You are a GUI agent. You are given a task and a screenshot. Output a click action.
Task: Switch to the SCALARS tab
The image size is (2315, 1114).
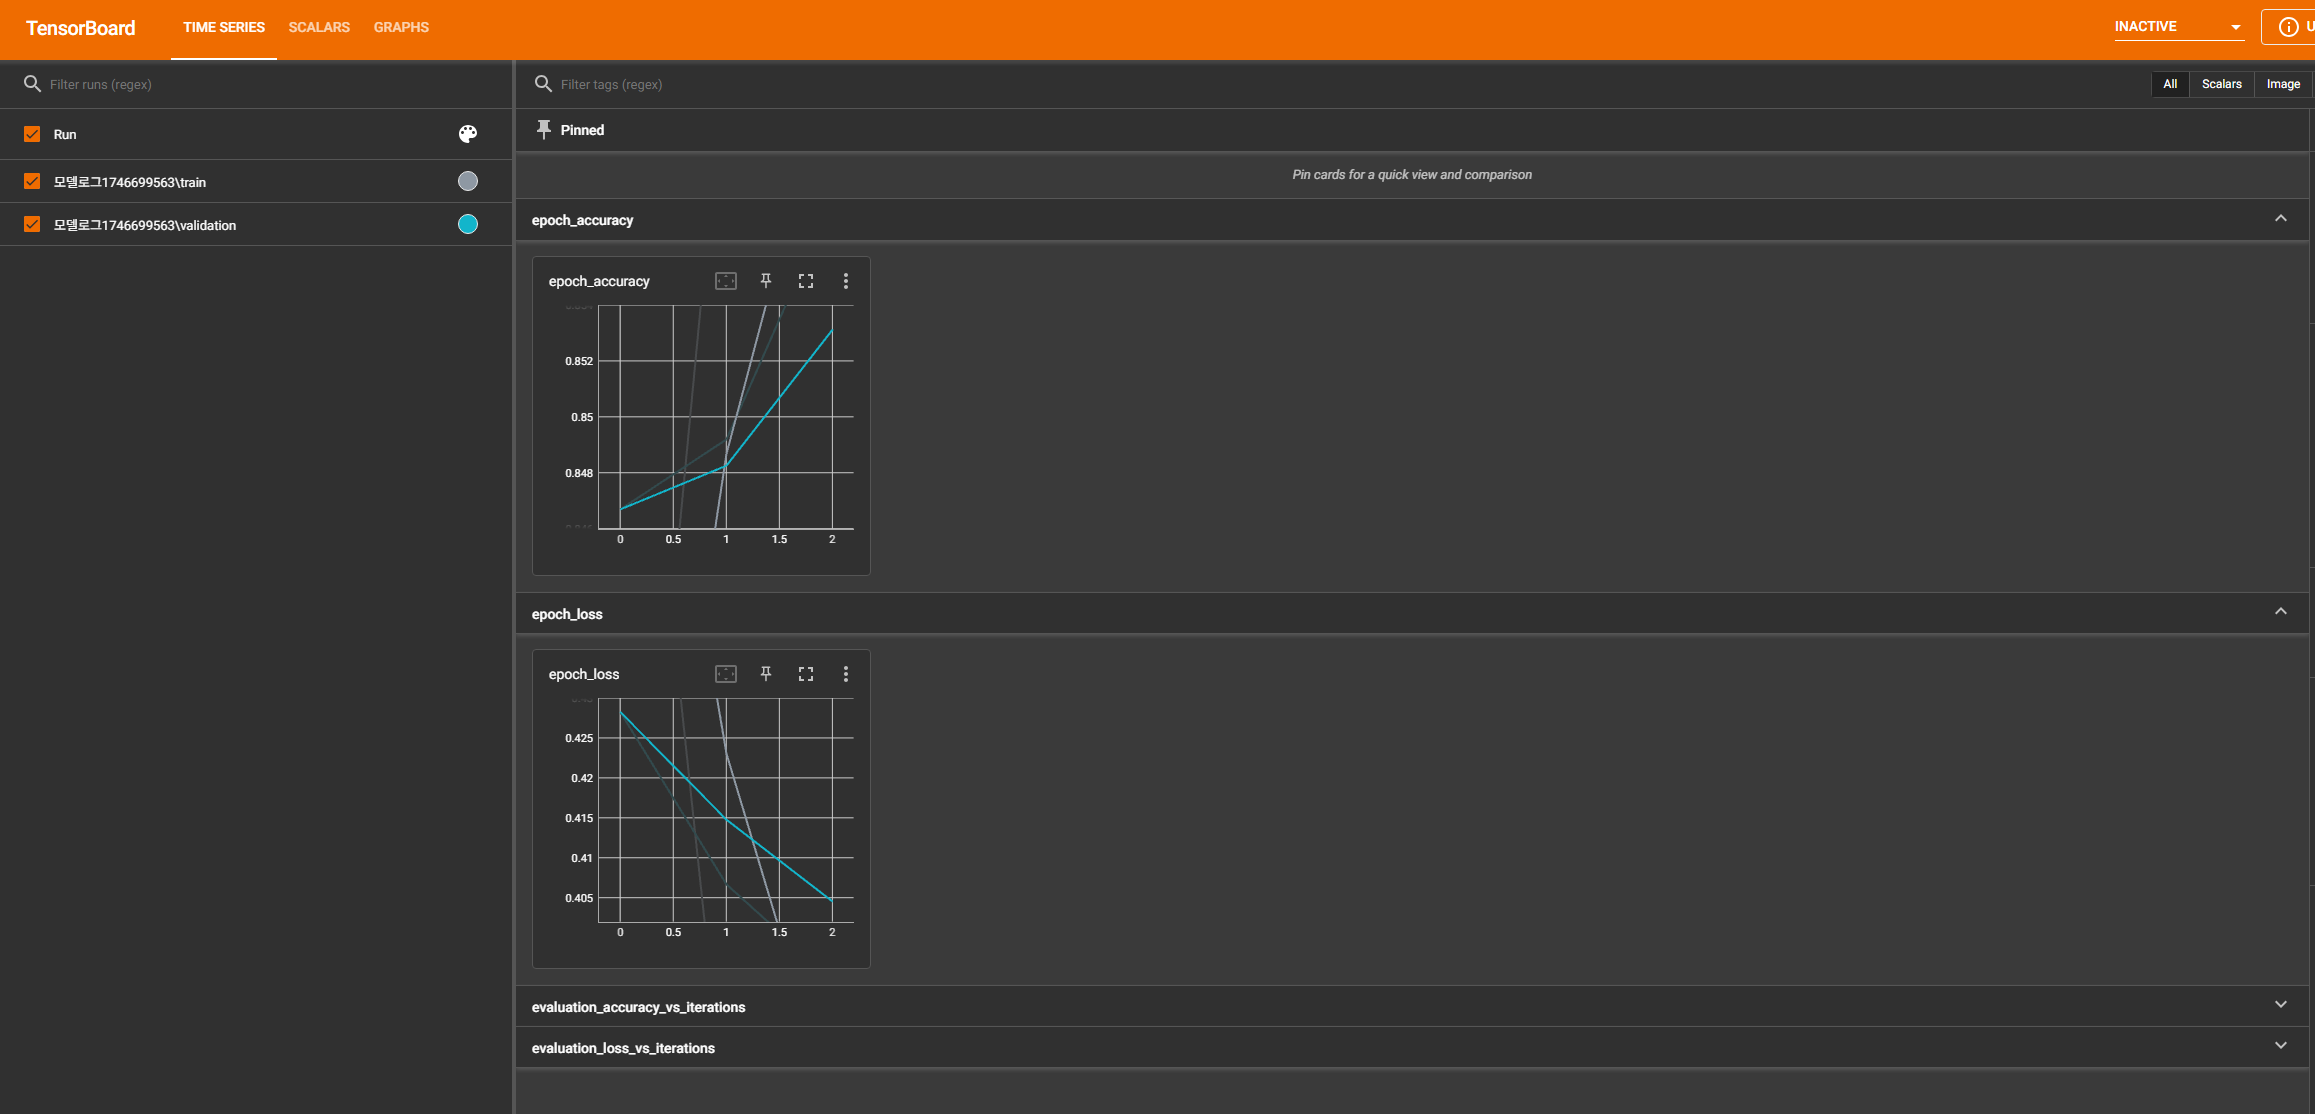(x=319, y=27)
